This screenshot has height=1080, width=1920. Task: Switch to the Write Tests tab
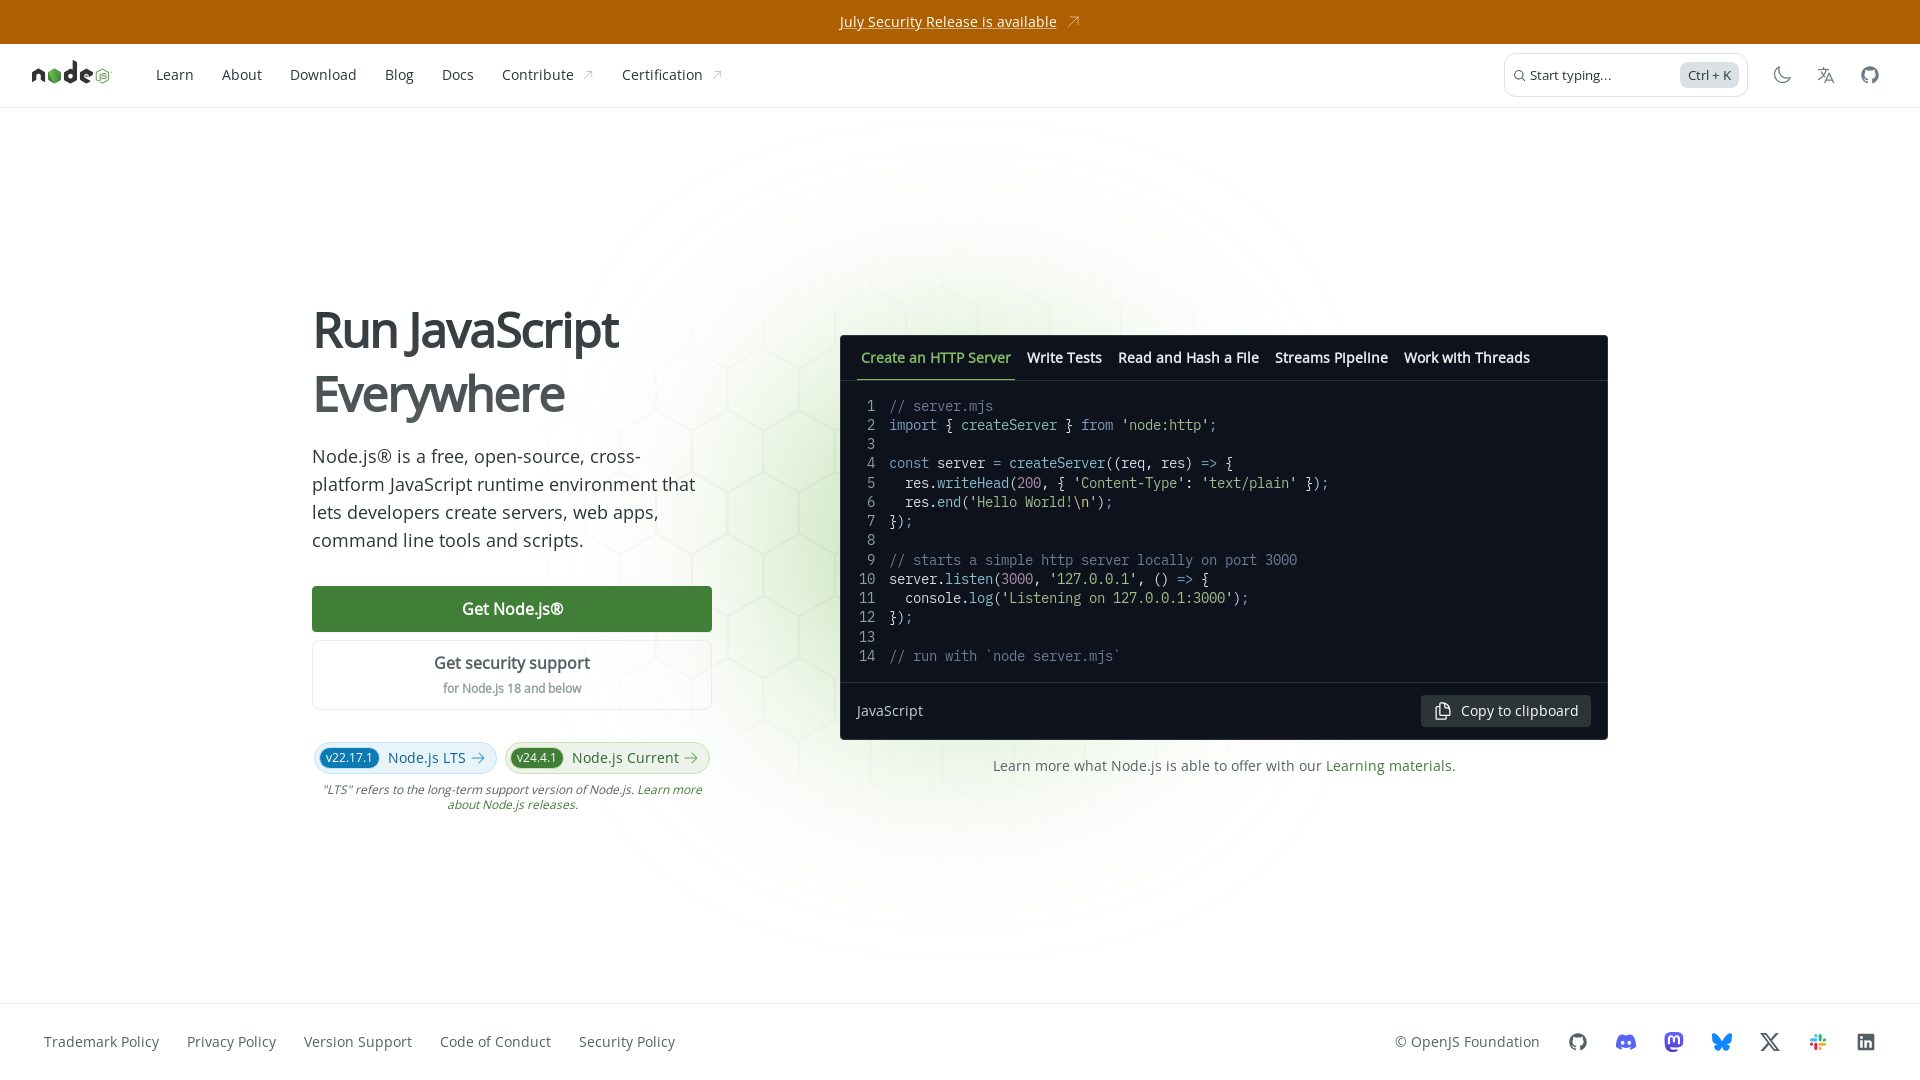coord(1064,358)
